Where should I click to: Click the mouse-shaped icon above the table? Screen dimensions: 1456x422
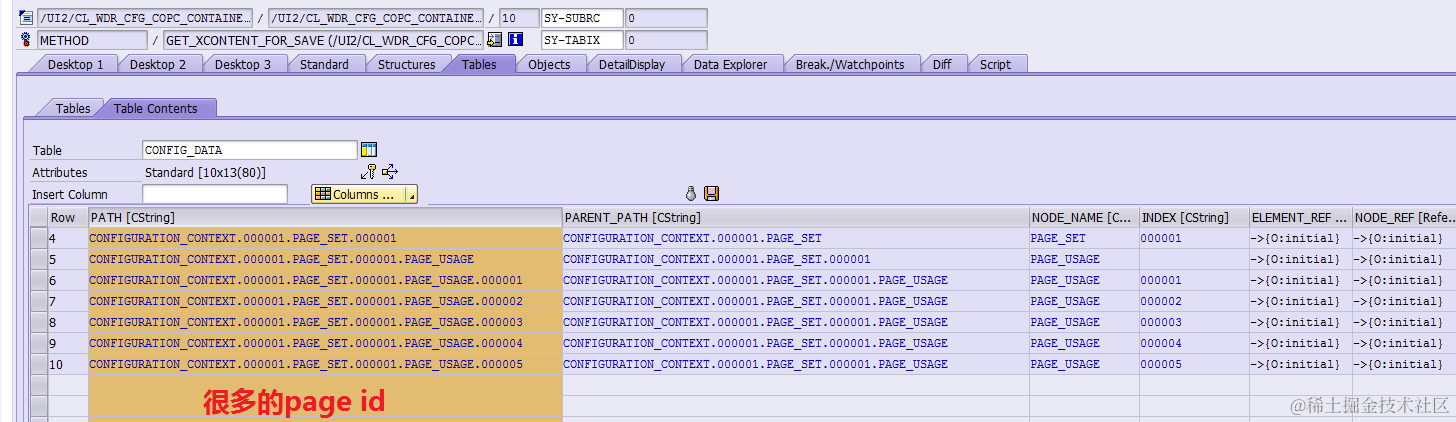click(690, 193)
